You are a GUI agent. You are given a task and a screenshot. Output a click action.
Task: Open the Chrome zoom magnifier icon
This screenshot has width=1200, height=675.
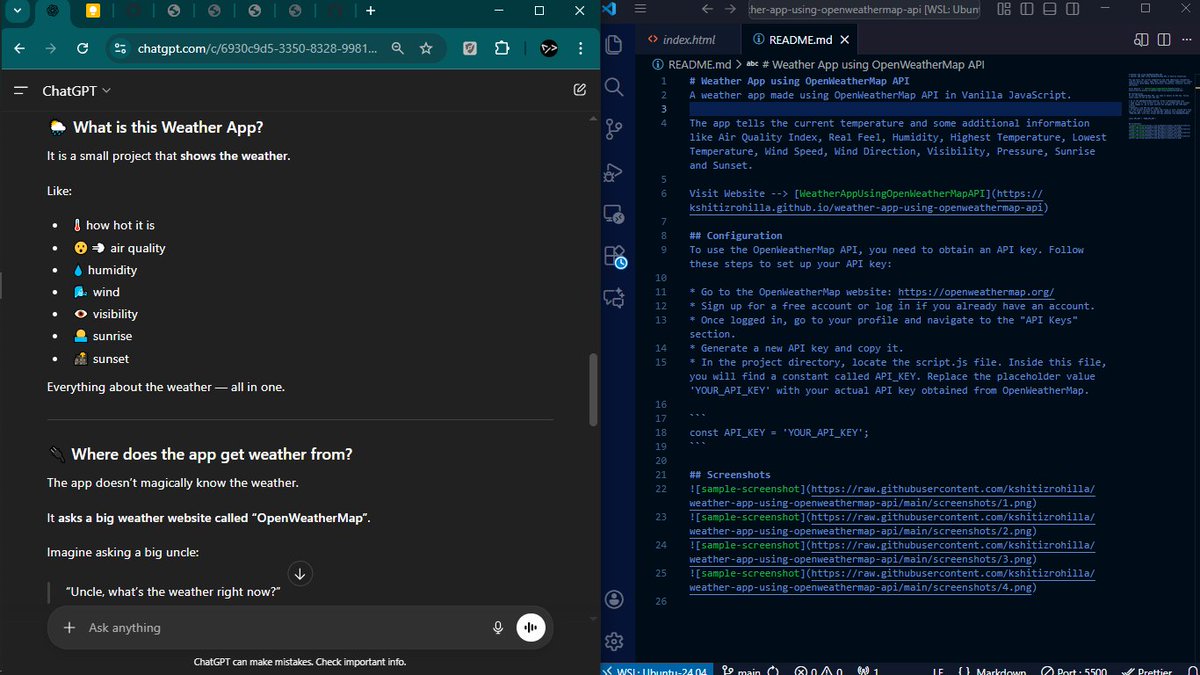(x=398, y=48)
